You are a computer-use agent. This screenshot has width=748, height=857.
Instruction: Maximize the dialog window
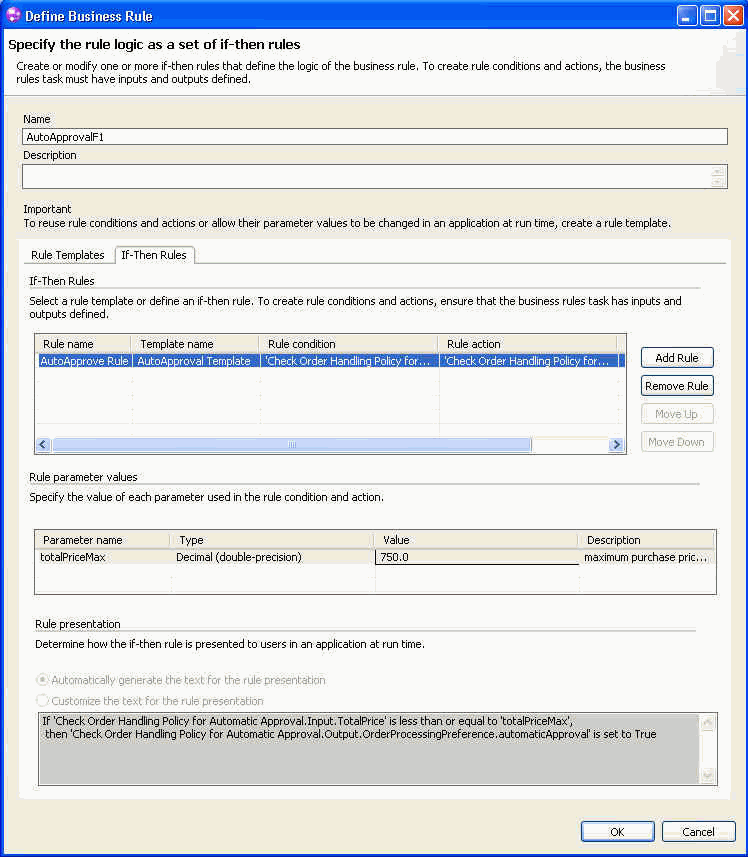[x=710, y=15]
